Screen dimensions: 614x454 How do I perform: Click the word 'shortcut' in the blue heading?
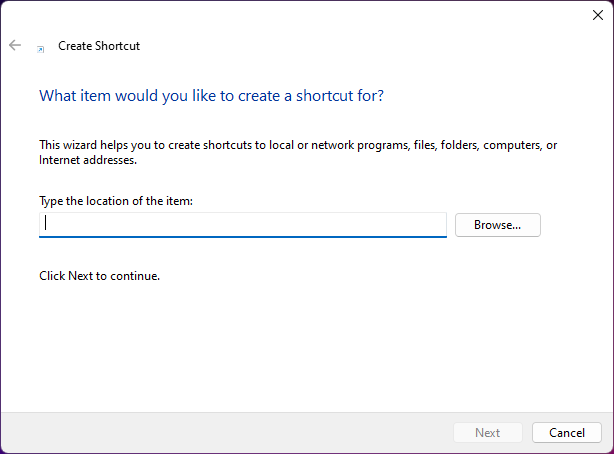click(325, 96)
